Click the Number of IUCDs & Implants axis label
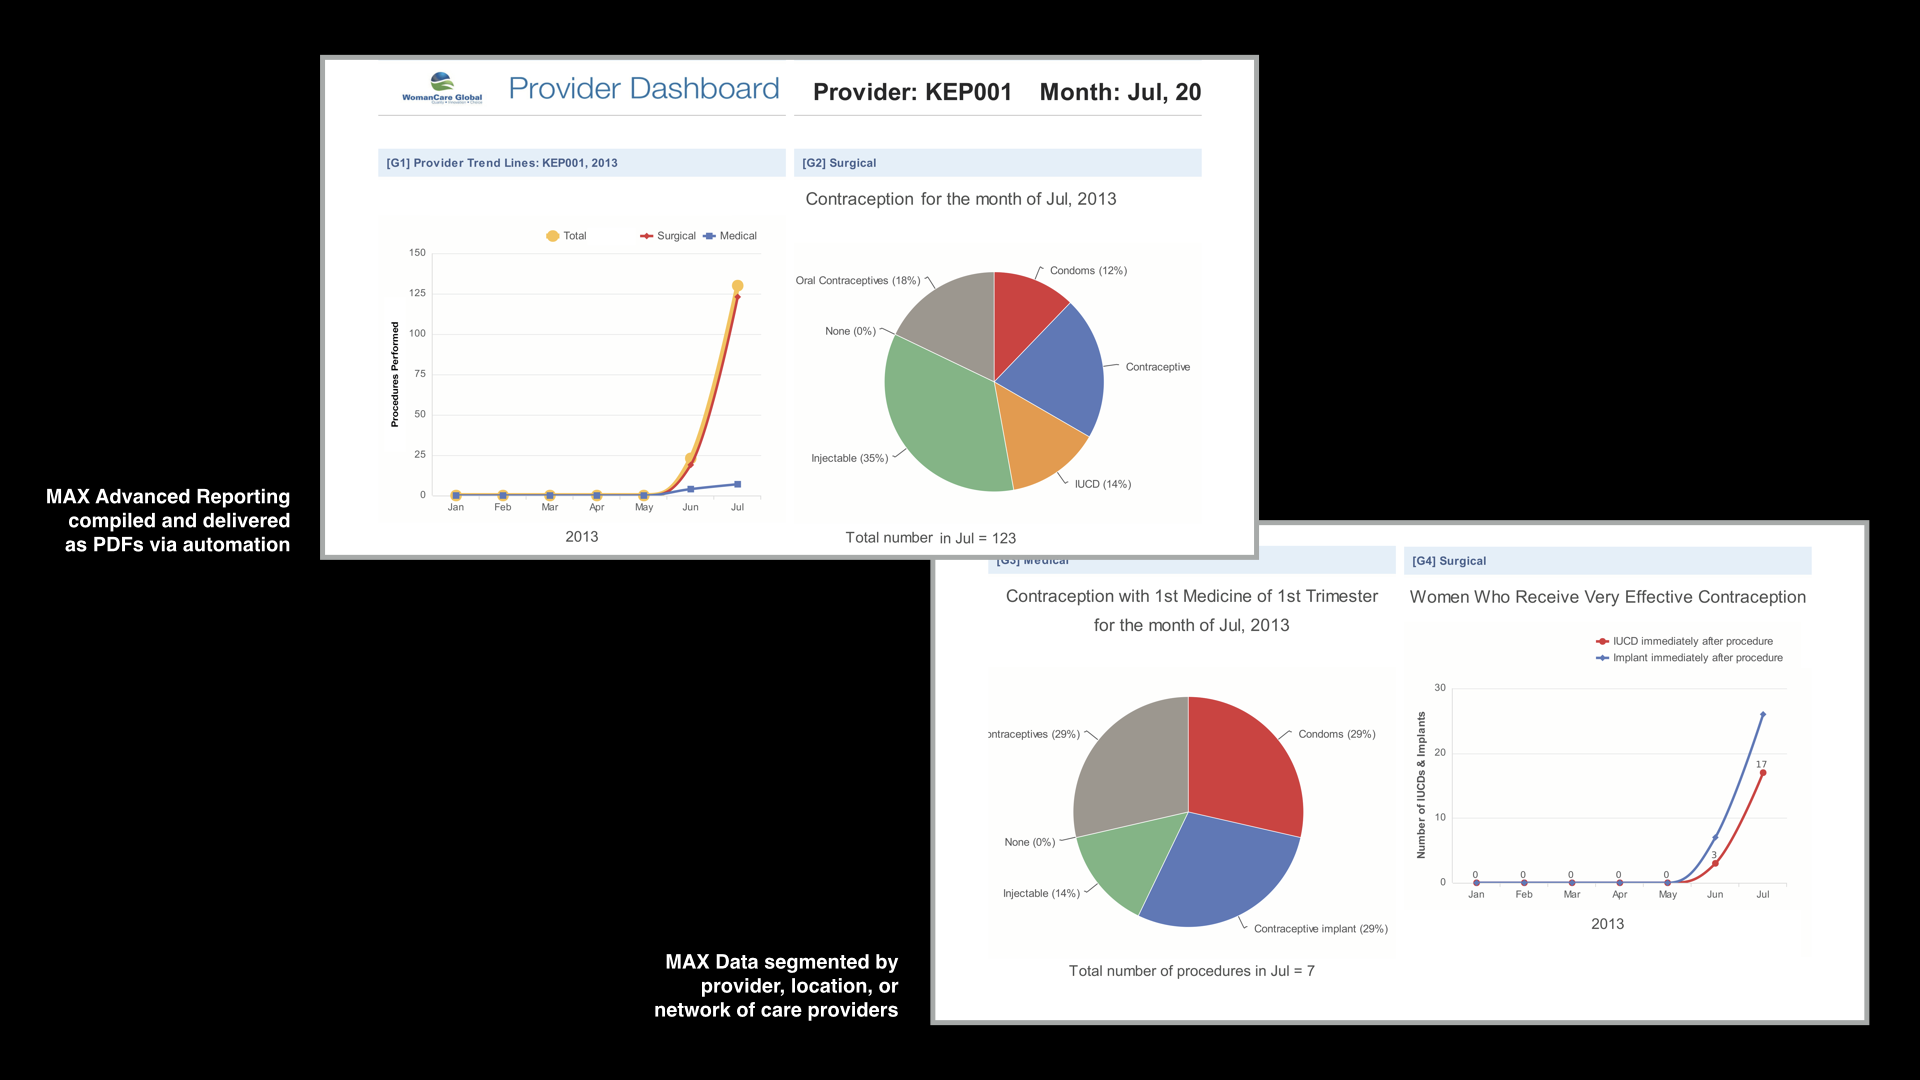The height and width of the screenshot is (1080, 1920). pos(1421,785)
